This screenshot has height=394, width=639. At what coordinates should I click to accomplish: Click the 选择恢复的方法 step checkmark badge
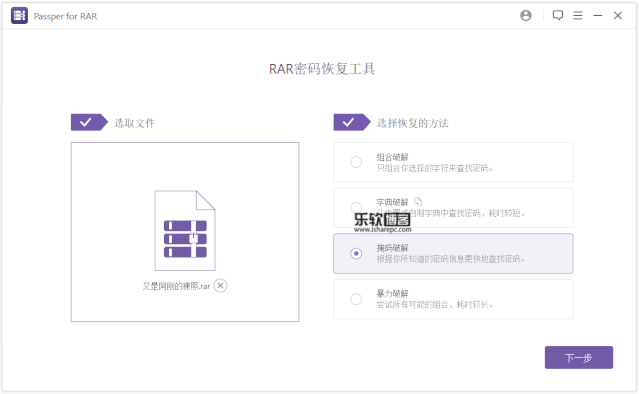(352, 122)
